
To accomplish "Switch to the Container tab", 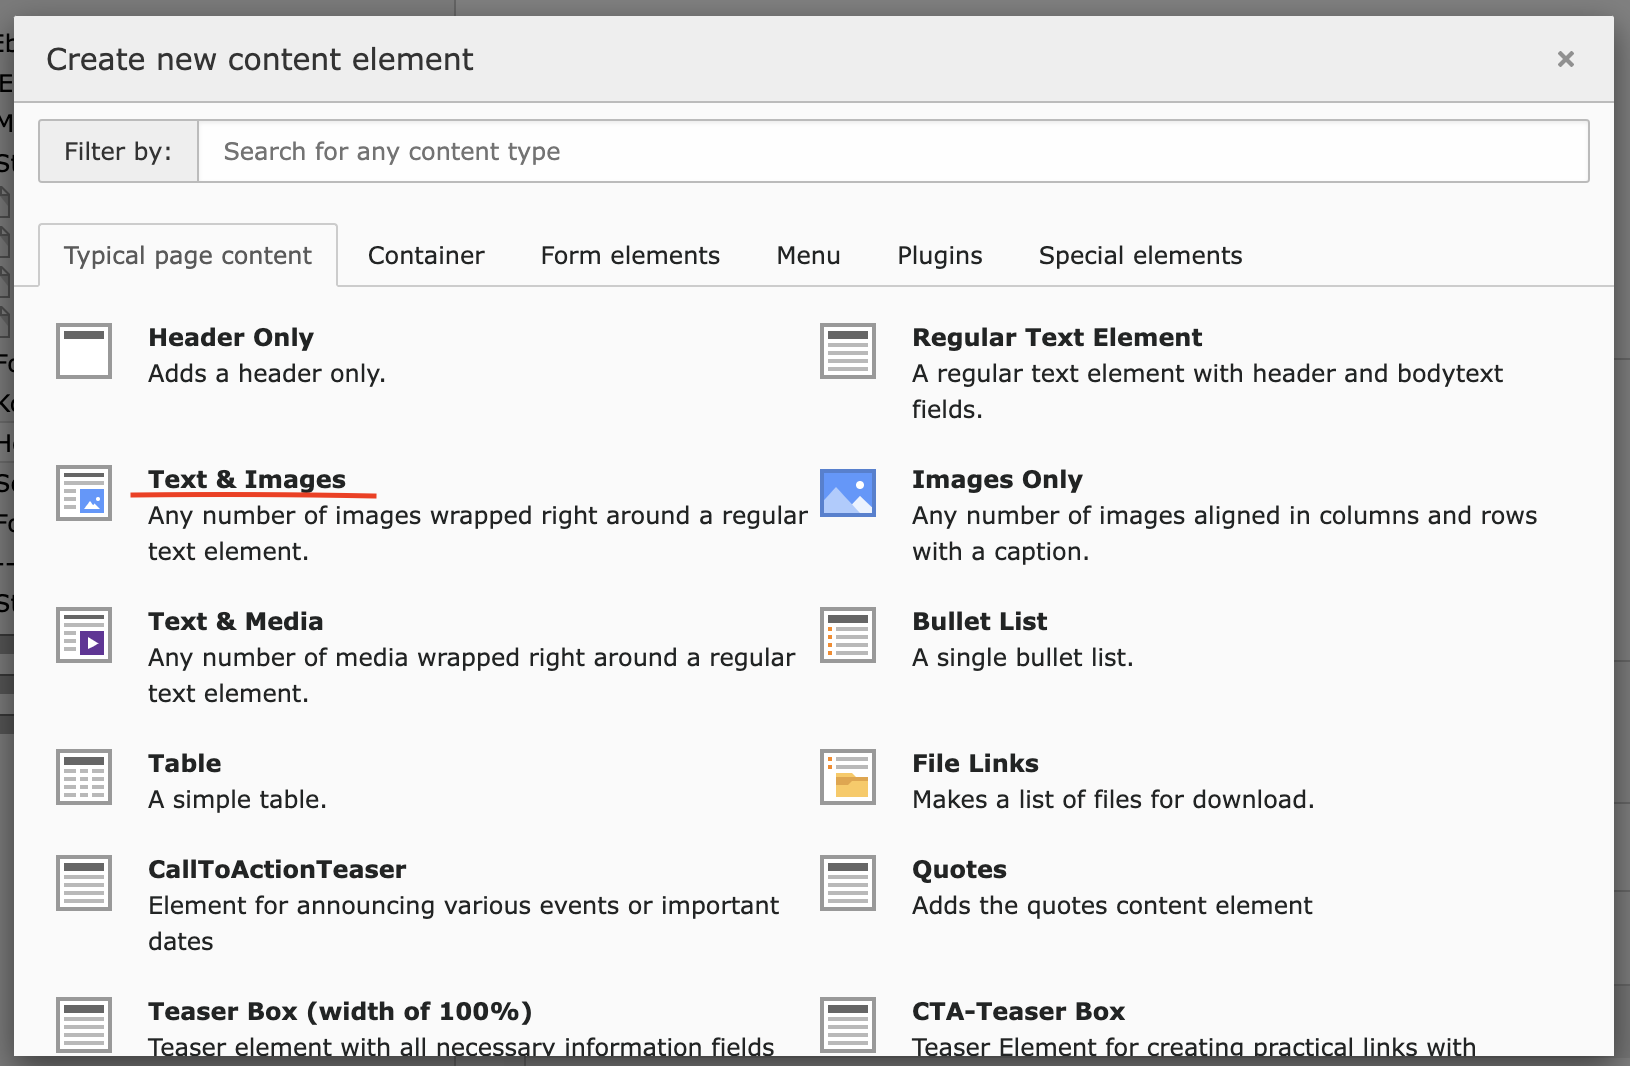I will pyautogui.click(x=426, y=256).
